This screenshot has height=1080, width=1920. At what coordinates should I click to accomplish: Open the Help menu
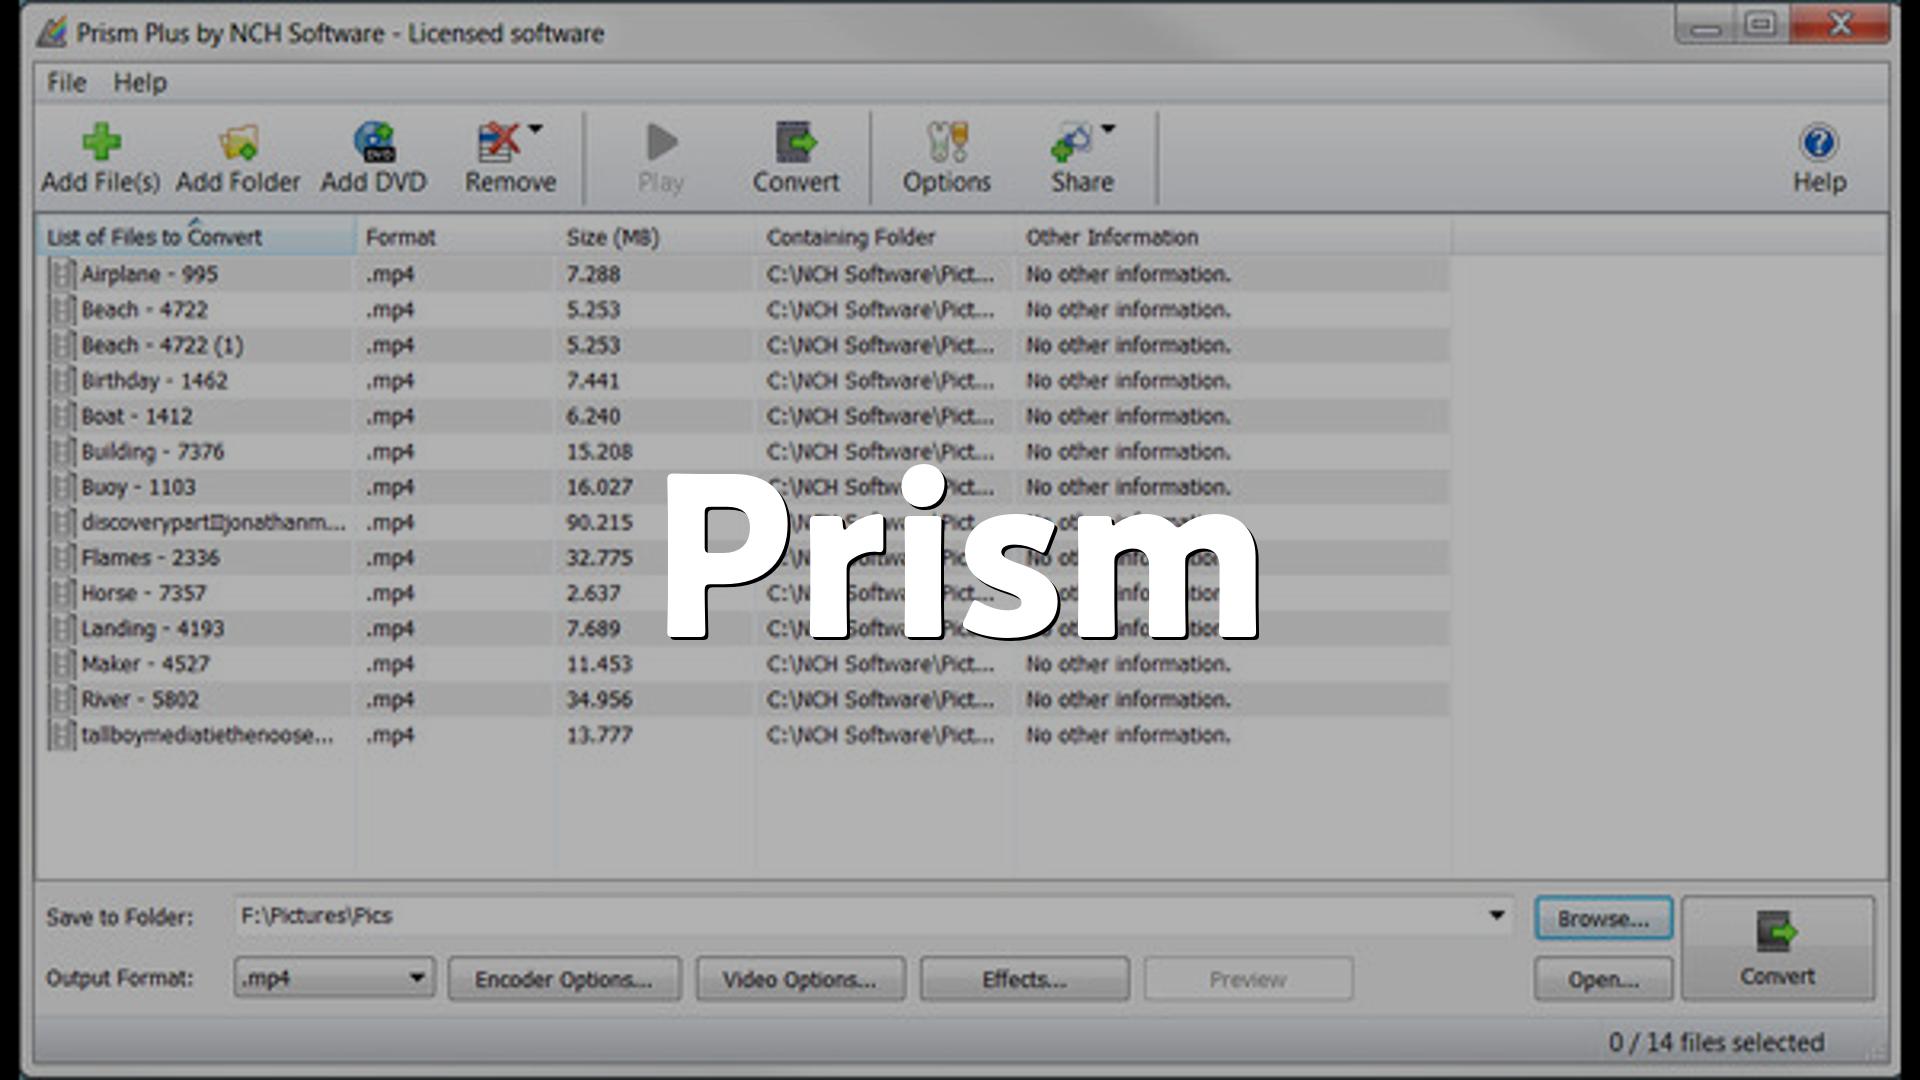coord(140,83)
